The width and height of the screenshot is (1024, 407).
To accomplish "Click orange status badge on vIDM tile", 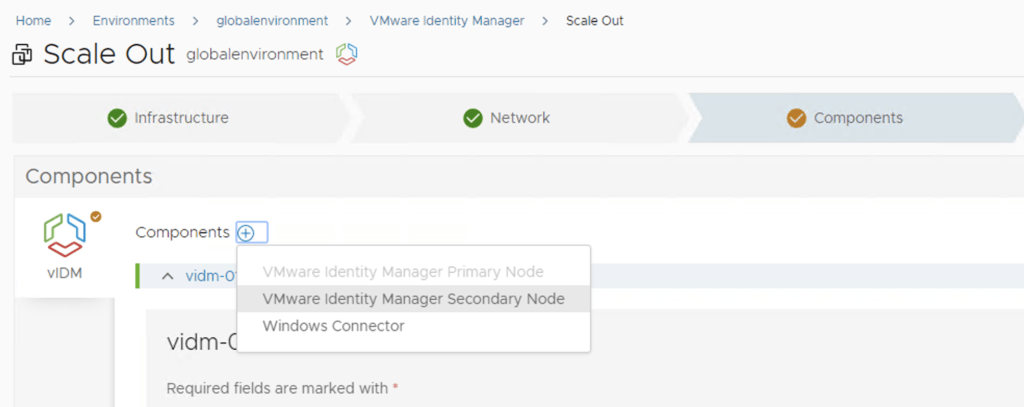I will (x=96, y=215).
